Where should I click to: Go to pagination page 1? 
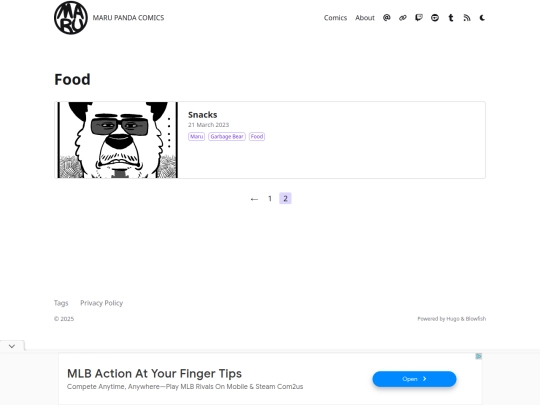[270, 198]
